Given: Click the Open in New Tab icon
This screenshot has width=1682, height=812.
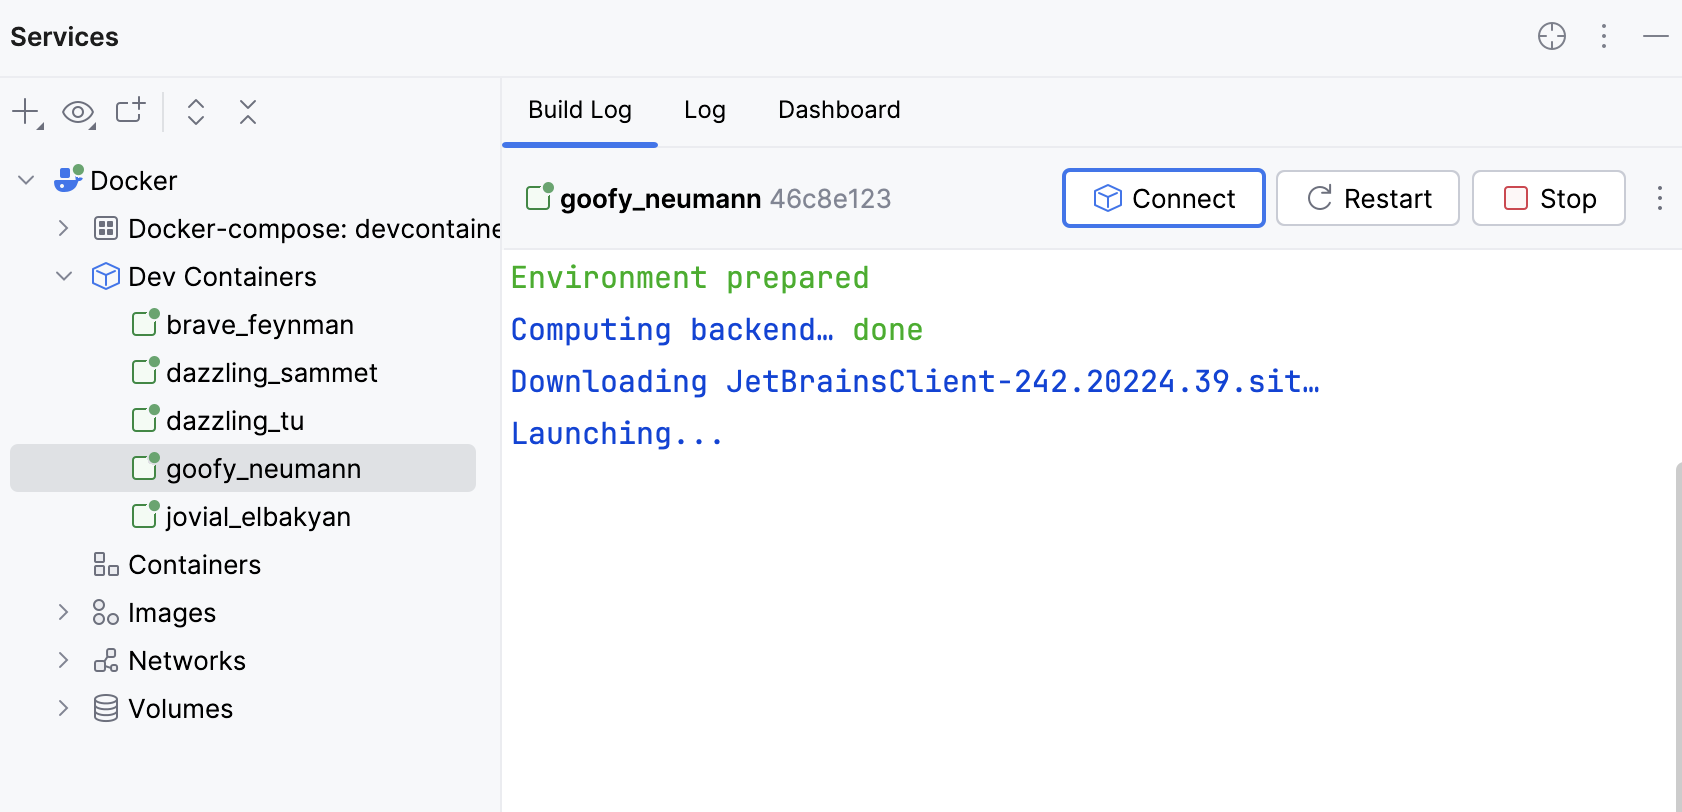Looking at the screenshot, I should click(x=130, y=110).
